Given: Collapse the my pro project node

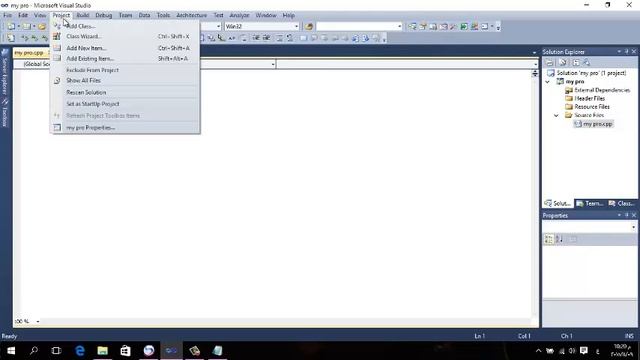Looking at the screenshot, I should coord(548,82).
